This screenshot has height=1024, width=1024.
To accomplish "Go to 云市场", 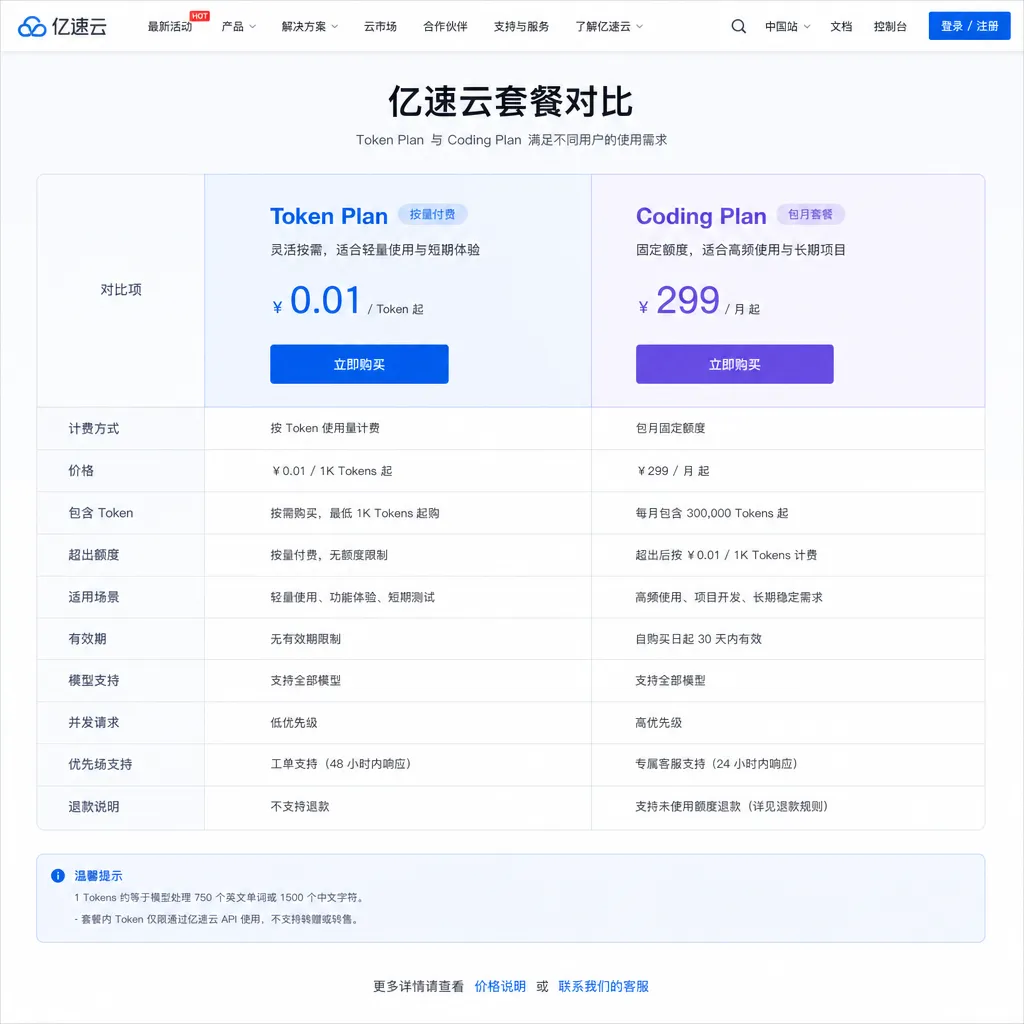I will tap(380, 27).
